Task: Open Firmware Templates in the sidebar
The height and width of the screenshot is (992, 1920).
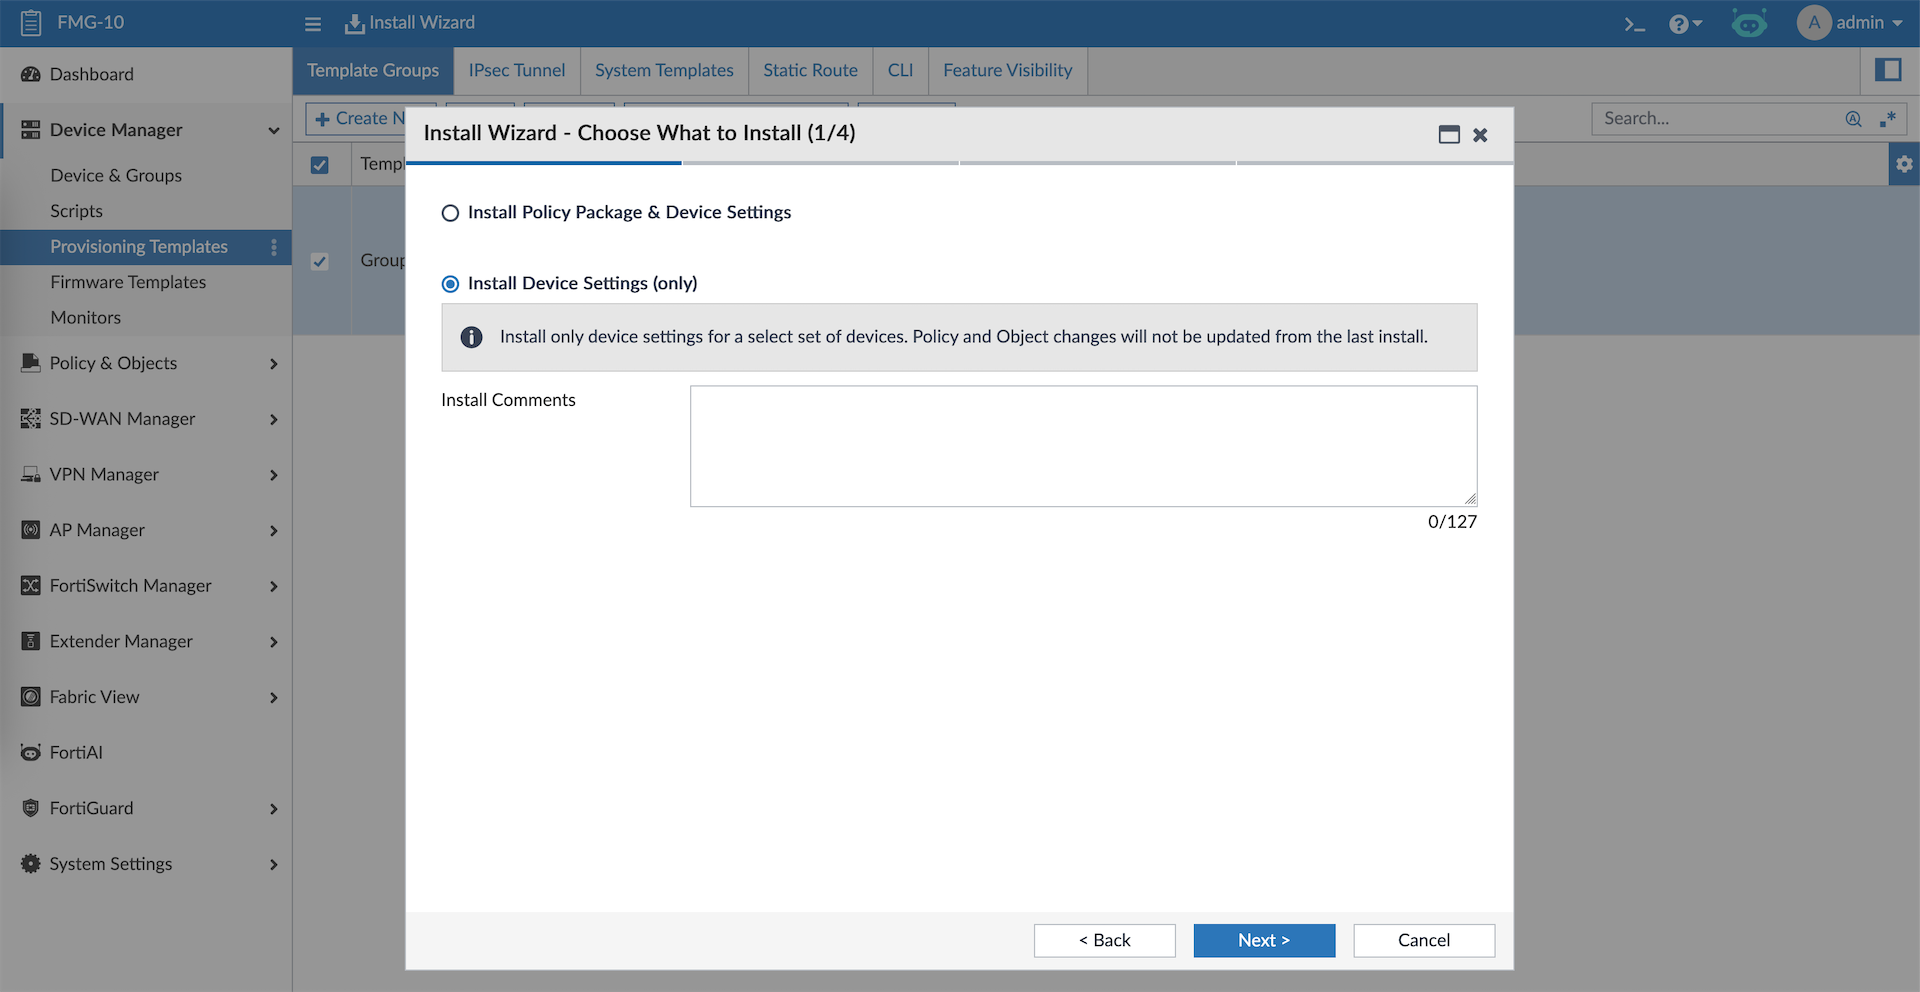Action: [x=128, y=282]
